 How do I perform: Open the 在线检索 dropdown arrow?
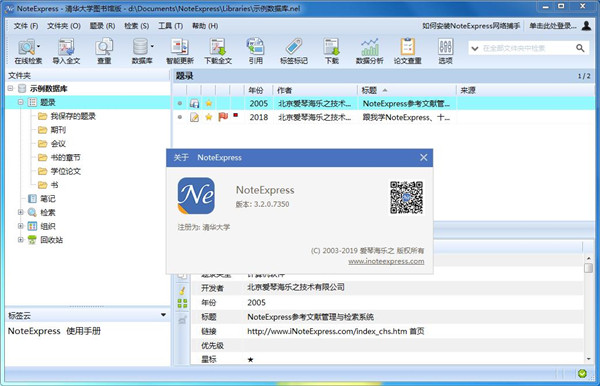pyautogui.click(x=38, y=46)
